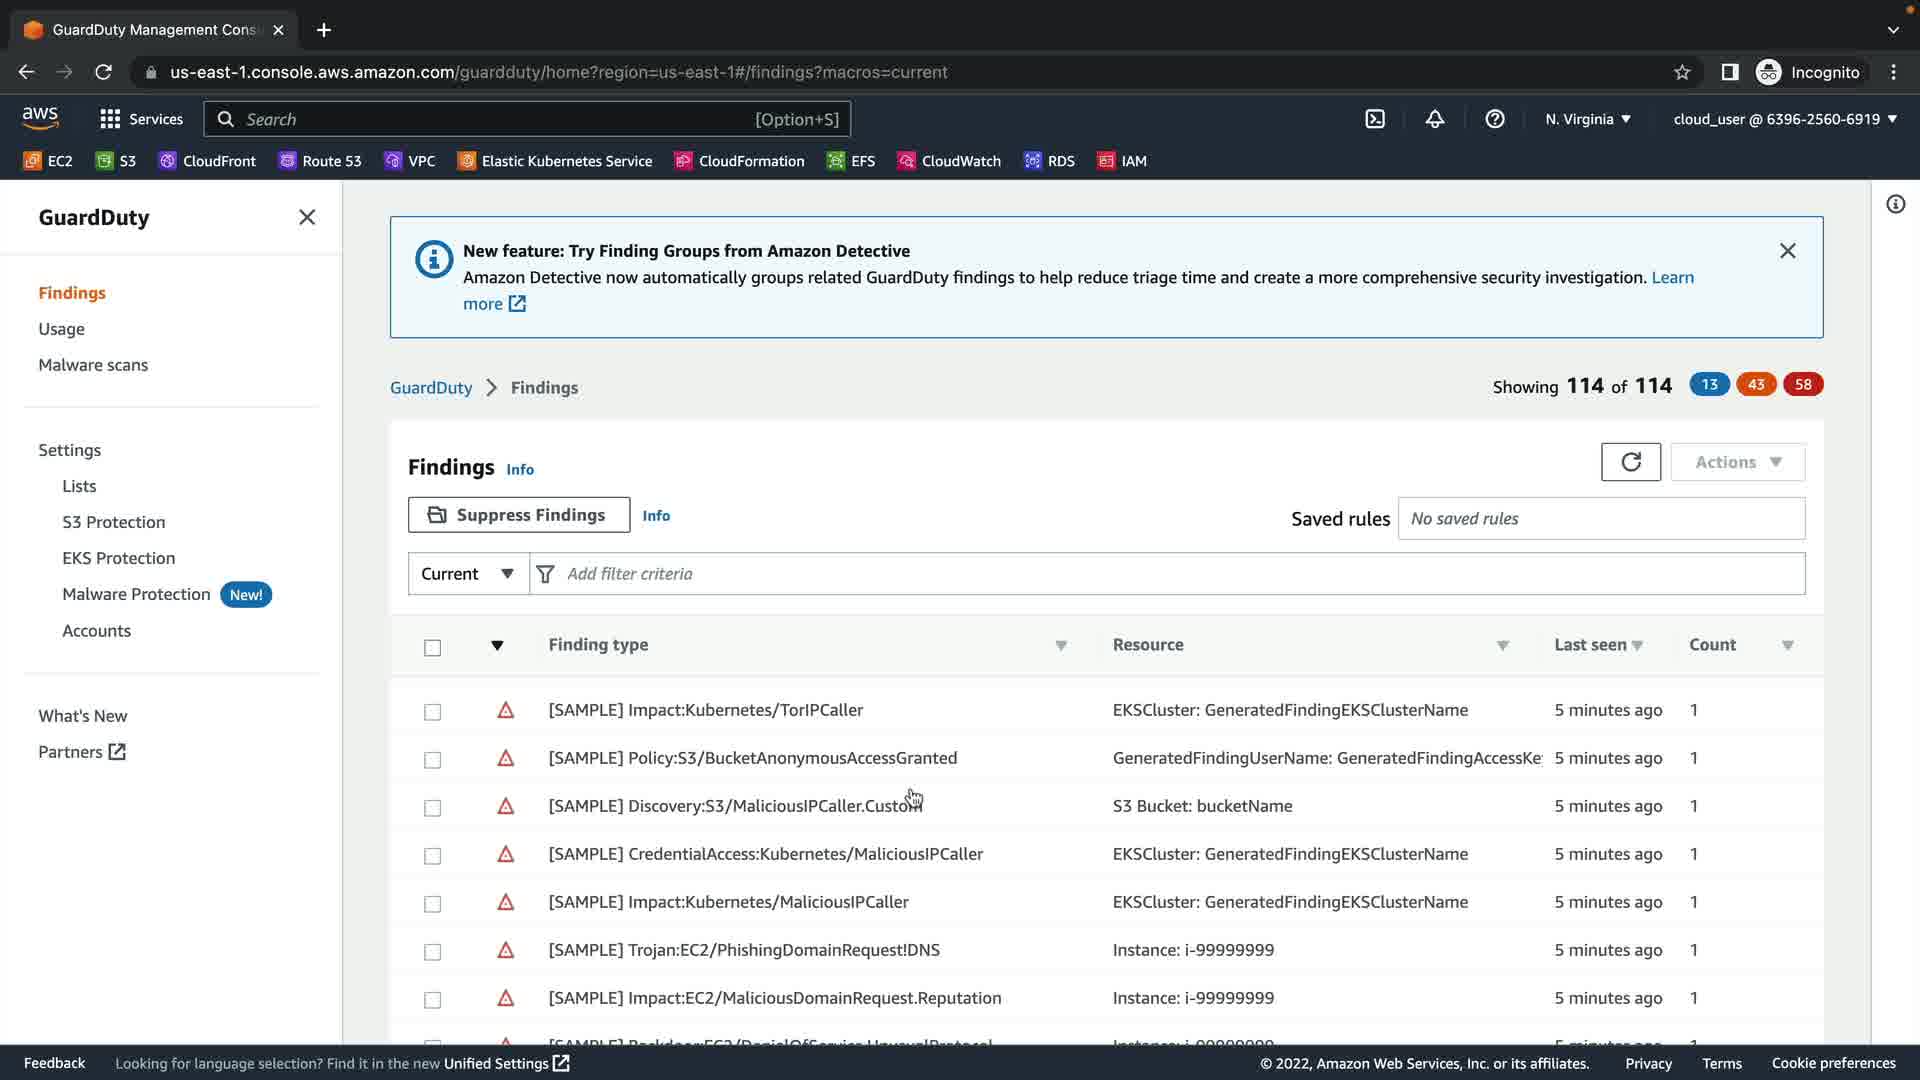Image resolution: width=1920 pixels, height=1080 pixels.
Task: Open the Saved rules dropdown
Action: pyautogui.click(x=1600, y=519)
